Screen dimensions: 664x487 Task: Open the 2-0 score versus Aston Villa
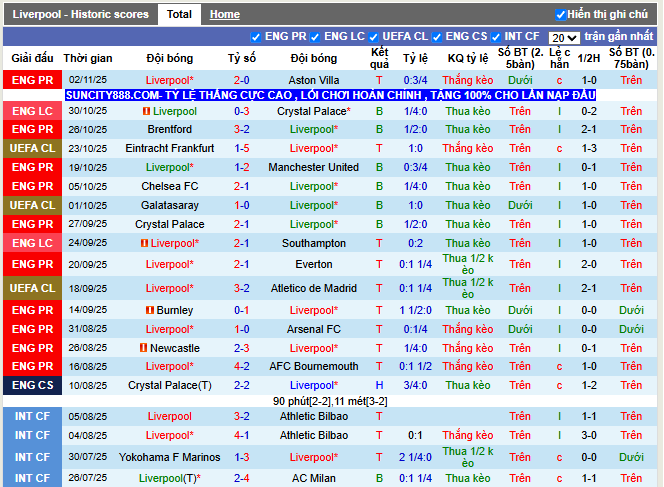point(242,80)
